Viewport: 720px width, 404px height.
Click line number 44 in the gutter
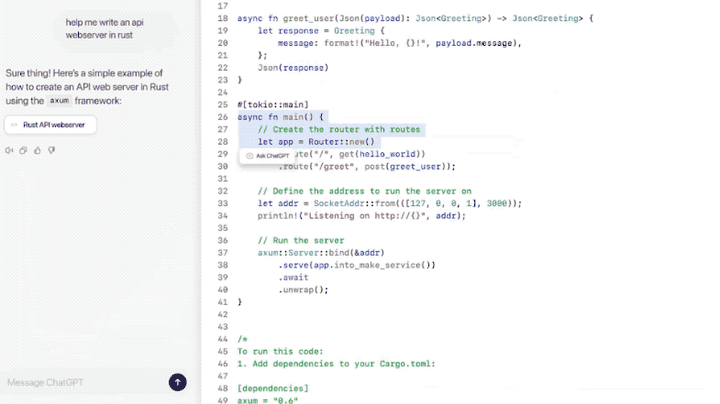[223, 339]
